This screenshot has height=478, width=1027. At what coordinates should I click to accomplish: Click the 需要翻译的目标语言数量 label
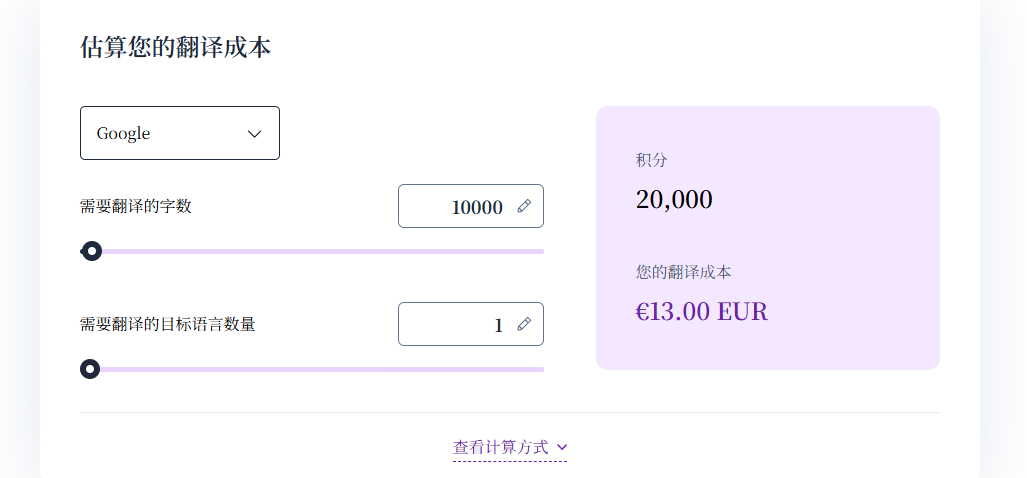[168, 324]
